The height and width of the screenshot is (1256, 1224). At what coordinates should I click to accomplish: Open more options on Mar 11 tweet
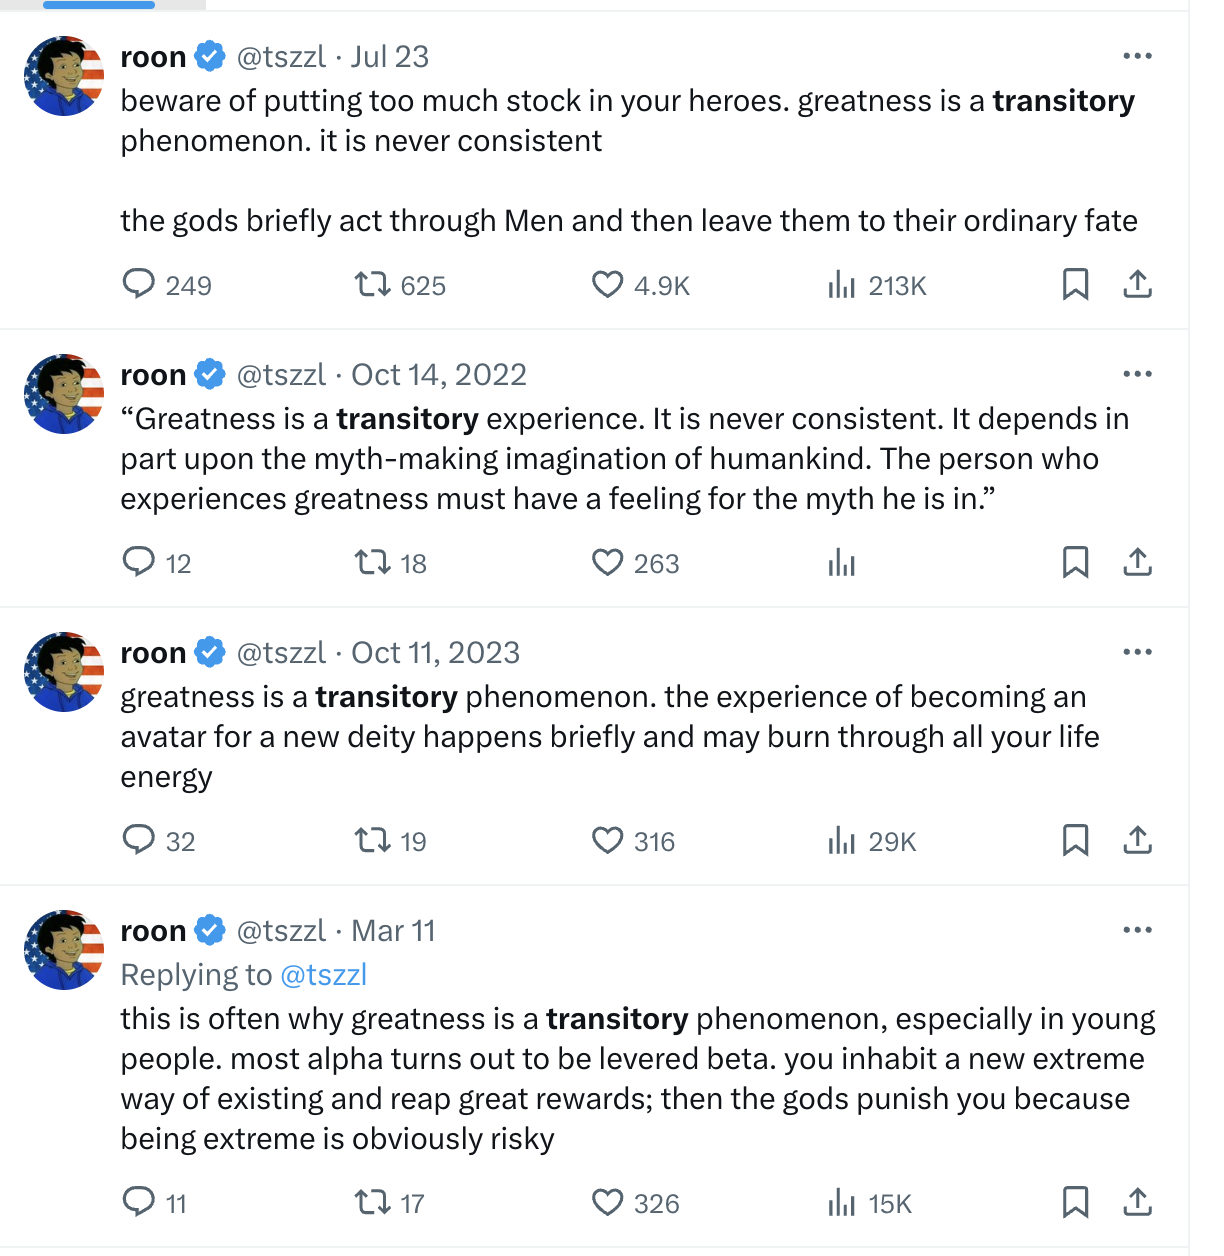click(x=1137, y=930)
